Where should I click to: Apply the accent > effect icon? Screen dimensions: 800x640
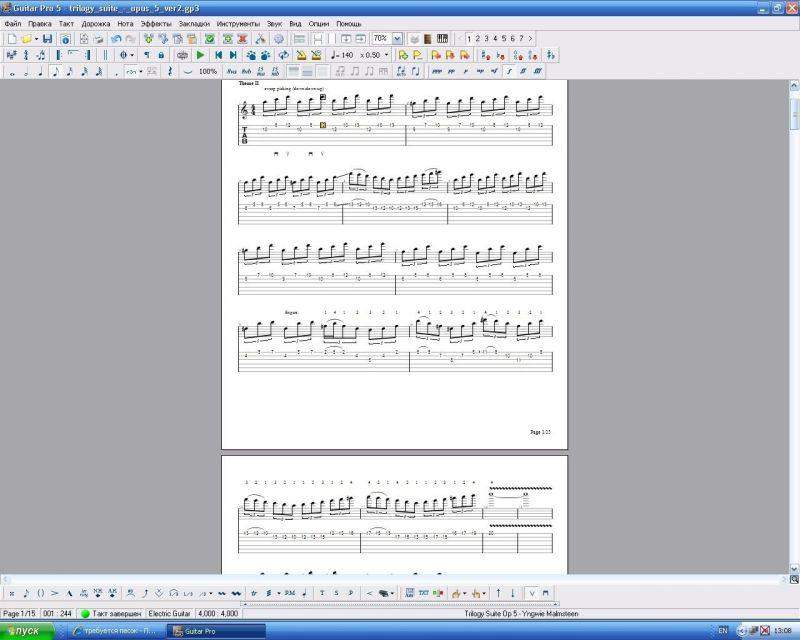tap(55, 594)
